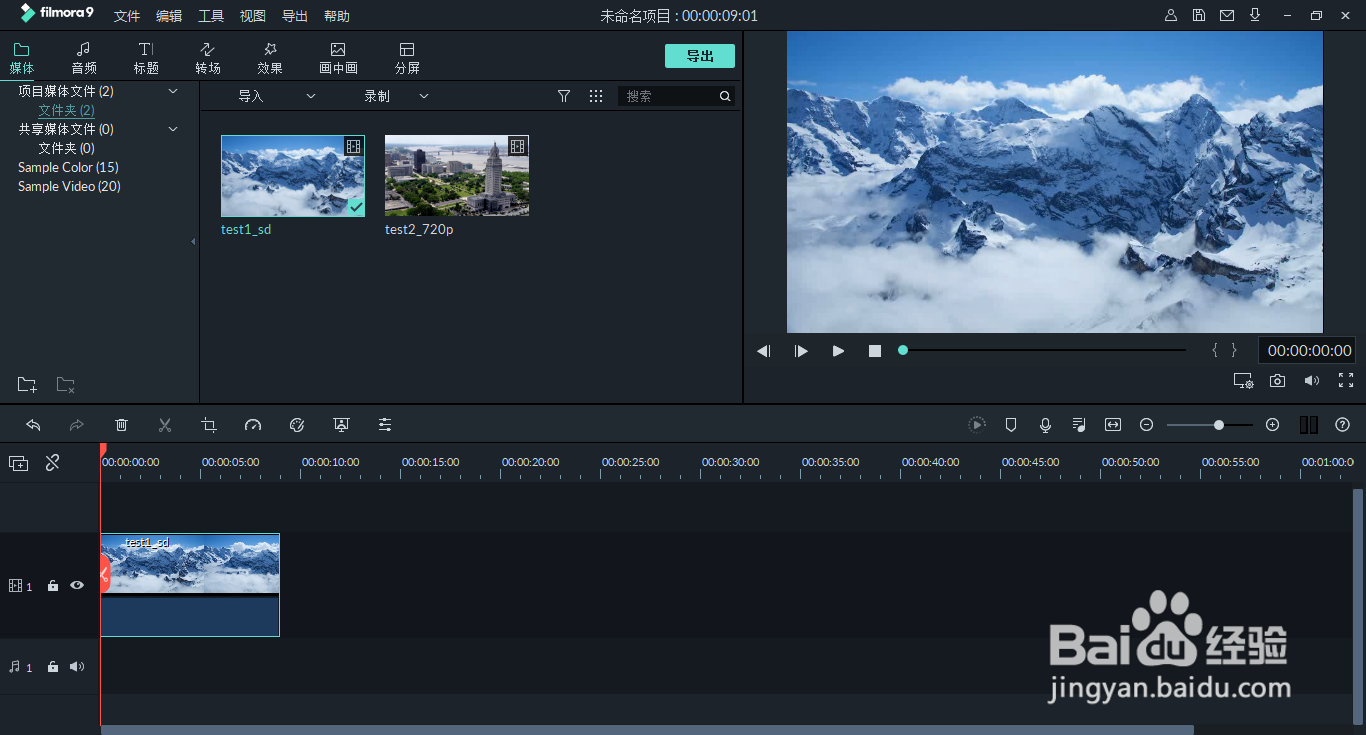Open the Audio Mixer icon
The height and width of the screenshot is (735, 1366).
pos(1079,424)
